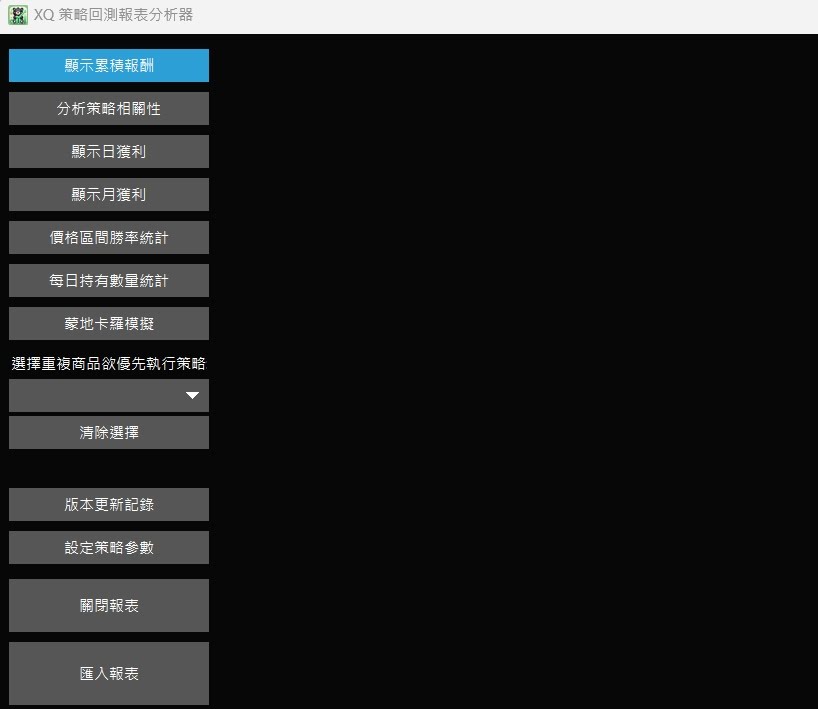
Task: Show cumulative returns via 顯示累積報酬
Action: (109, 65)
